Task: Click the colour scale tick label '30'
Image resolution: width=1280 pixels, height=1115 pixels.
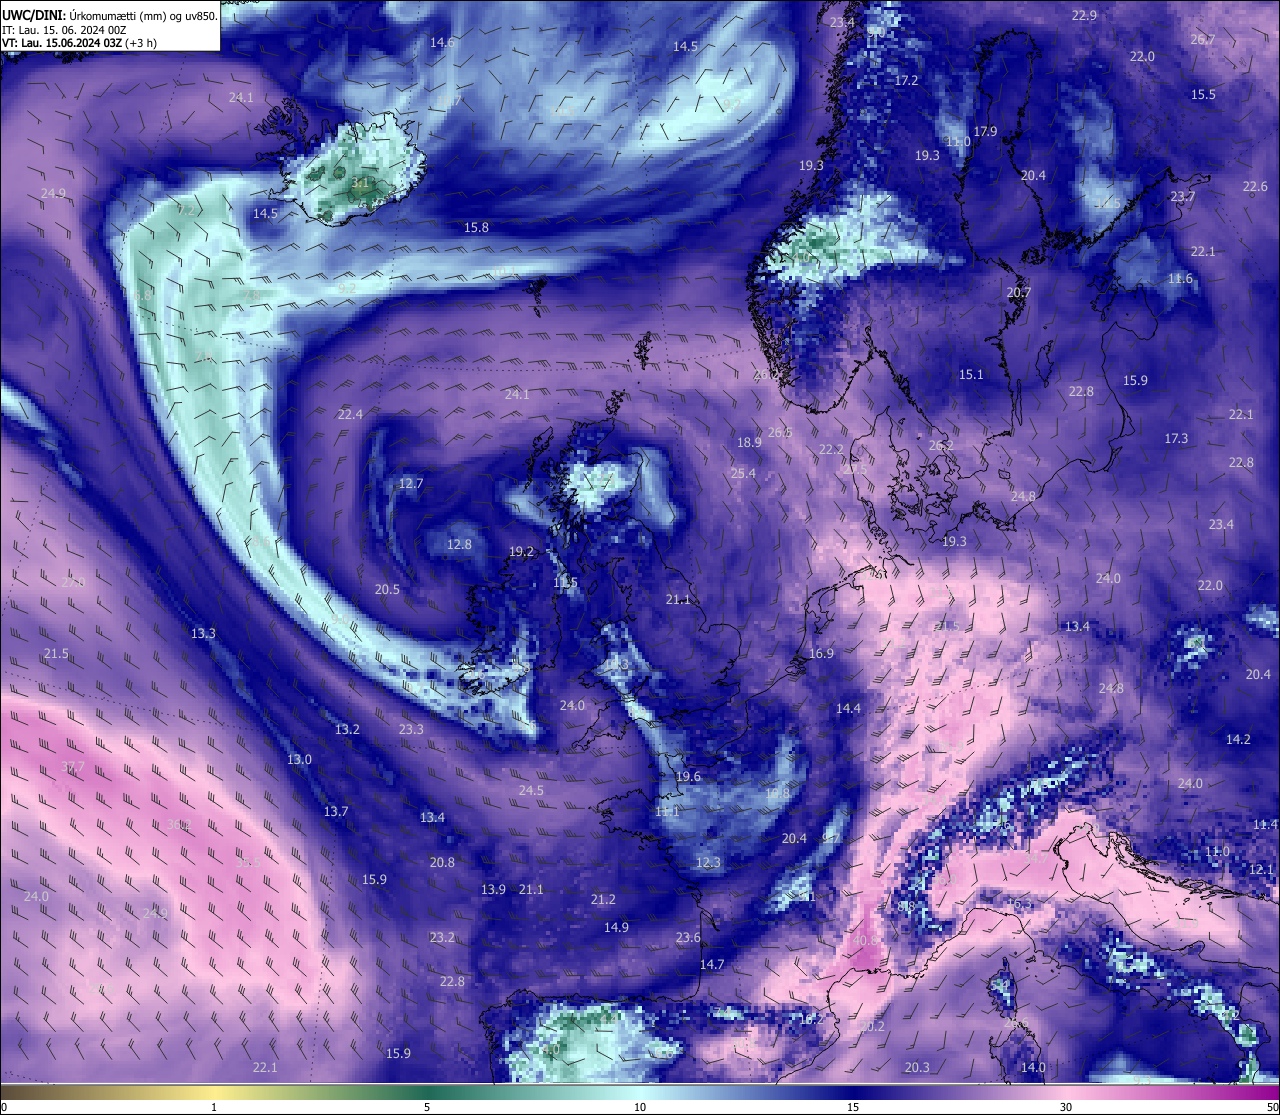Action: pyautogui.click(x=1066, y=1106)
